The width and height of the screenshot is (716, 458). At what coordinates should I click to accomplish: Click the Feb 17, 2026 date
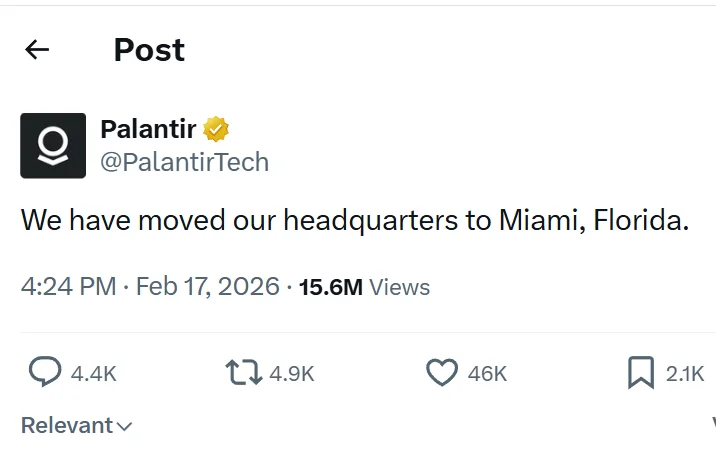coord(207,287)
